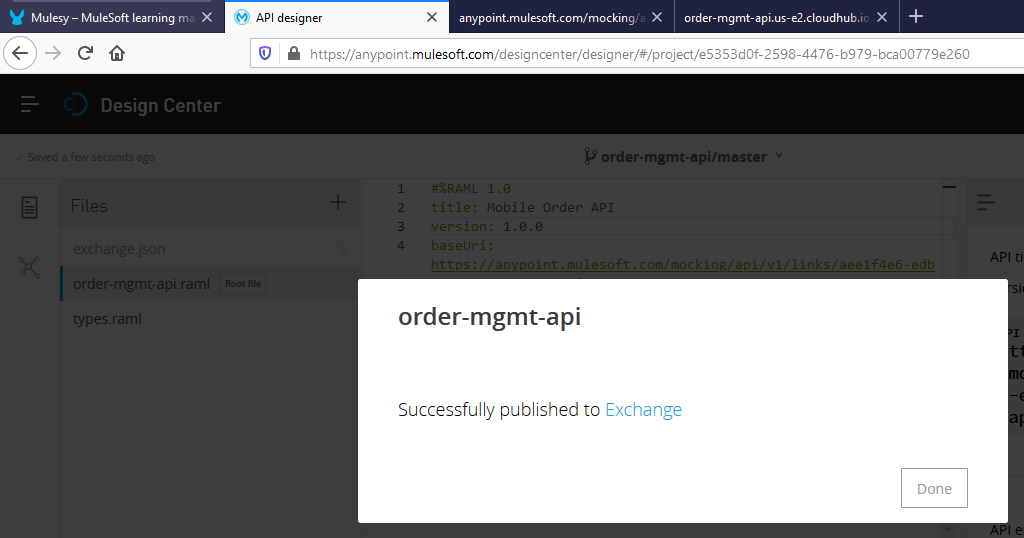Open the Exchange link in dialog

643,409
